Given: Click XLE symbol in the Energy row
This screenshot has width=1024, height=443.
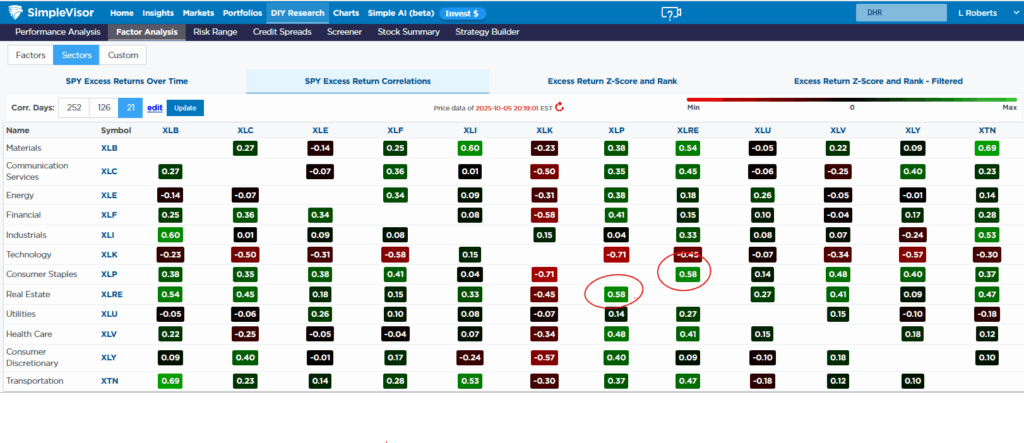Looking at the screenshot, I should click(x=109, y=195).
